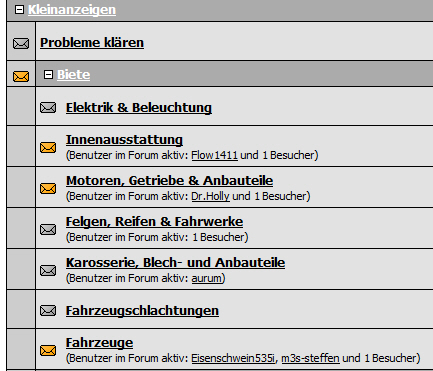Open the Probleme klären forum
This screenshot has height=371, width=433.
click(92, 43)
